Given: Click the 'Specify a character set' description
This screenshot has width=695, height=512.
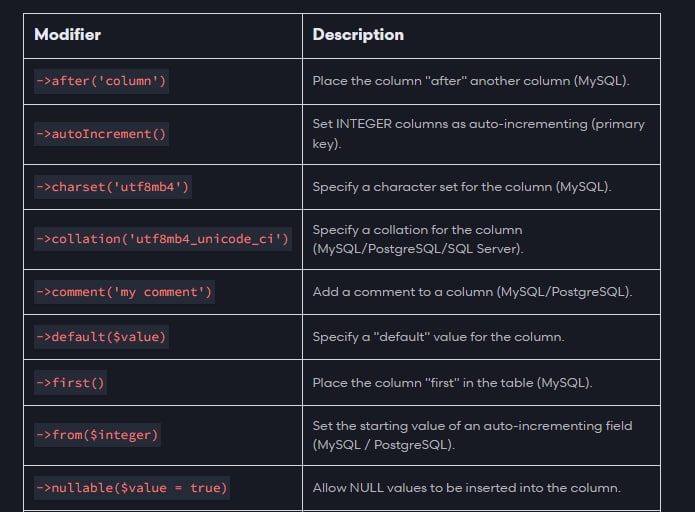Looking at the screenshot, I should (461, 187).
